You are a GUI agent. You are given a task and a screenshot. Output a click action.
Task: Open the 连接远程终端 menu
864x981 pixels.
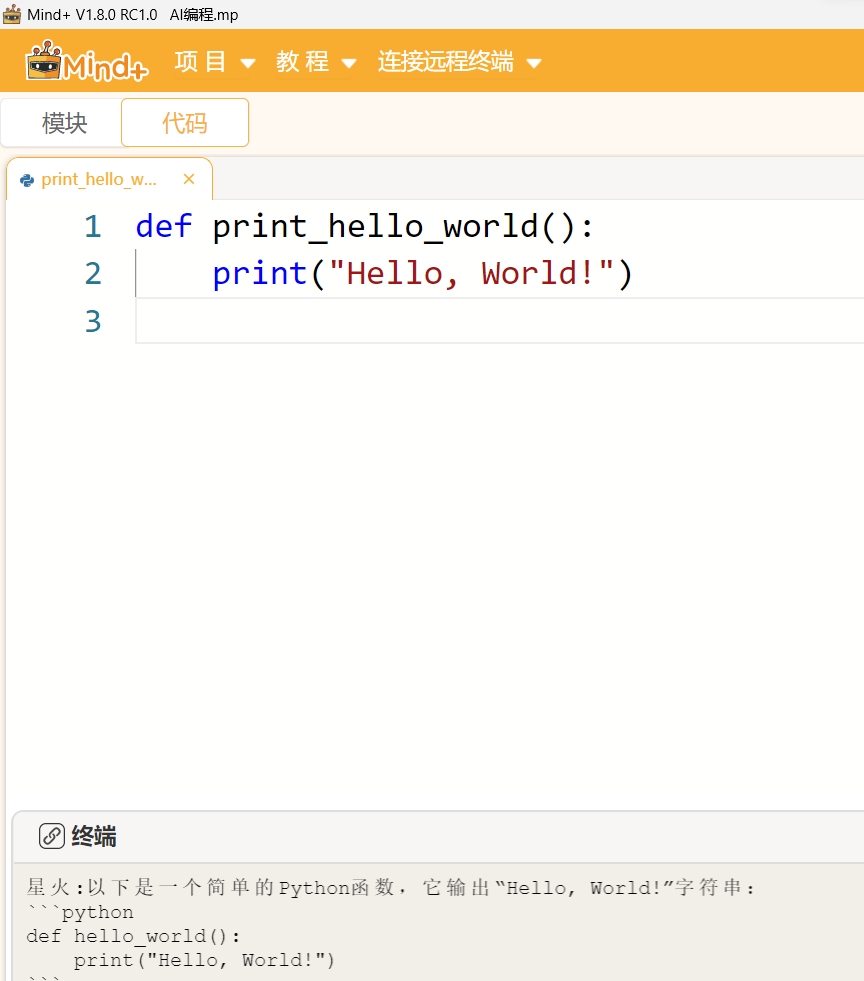(445, 62)
